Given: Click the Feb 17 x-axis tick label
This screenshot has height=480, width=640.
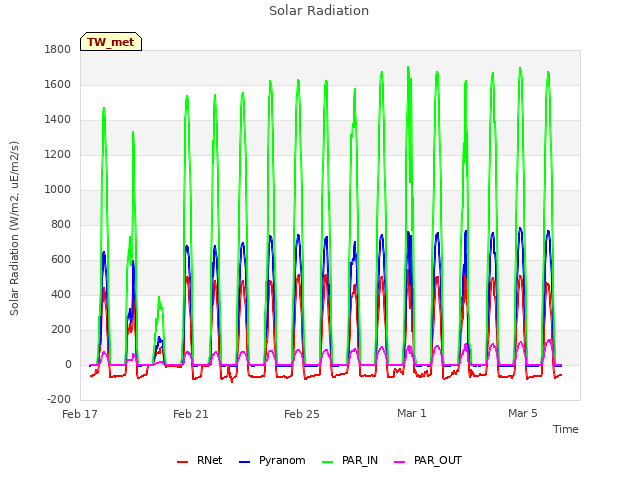Looking at the screenshot, I should 80,414.
